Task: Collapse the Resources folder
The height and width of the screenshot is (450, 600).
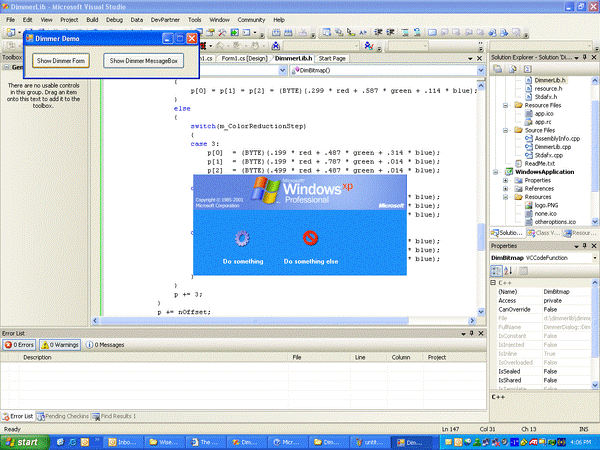Action: pos(505,197)
